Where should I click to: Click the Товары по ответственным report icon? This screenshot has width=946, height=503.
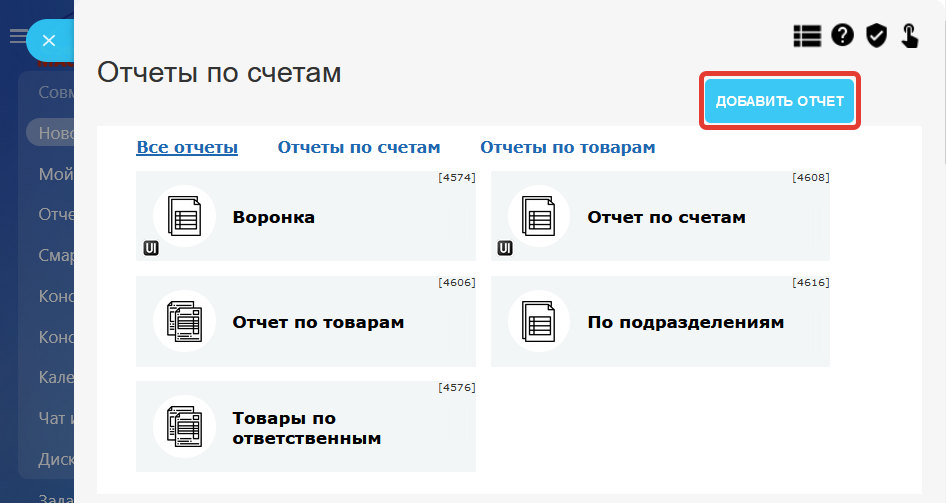pos(184,426)
